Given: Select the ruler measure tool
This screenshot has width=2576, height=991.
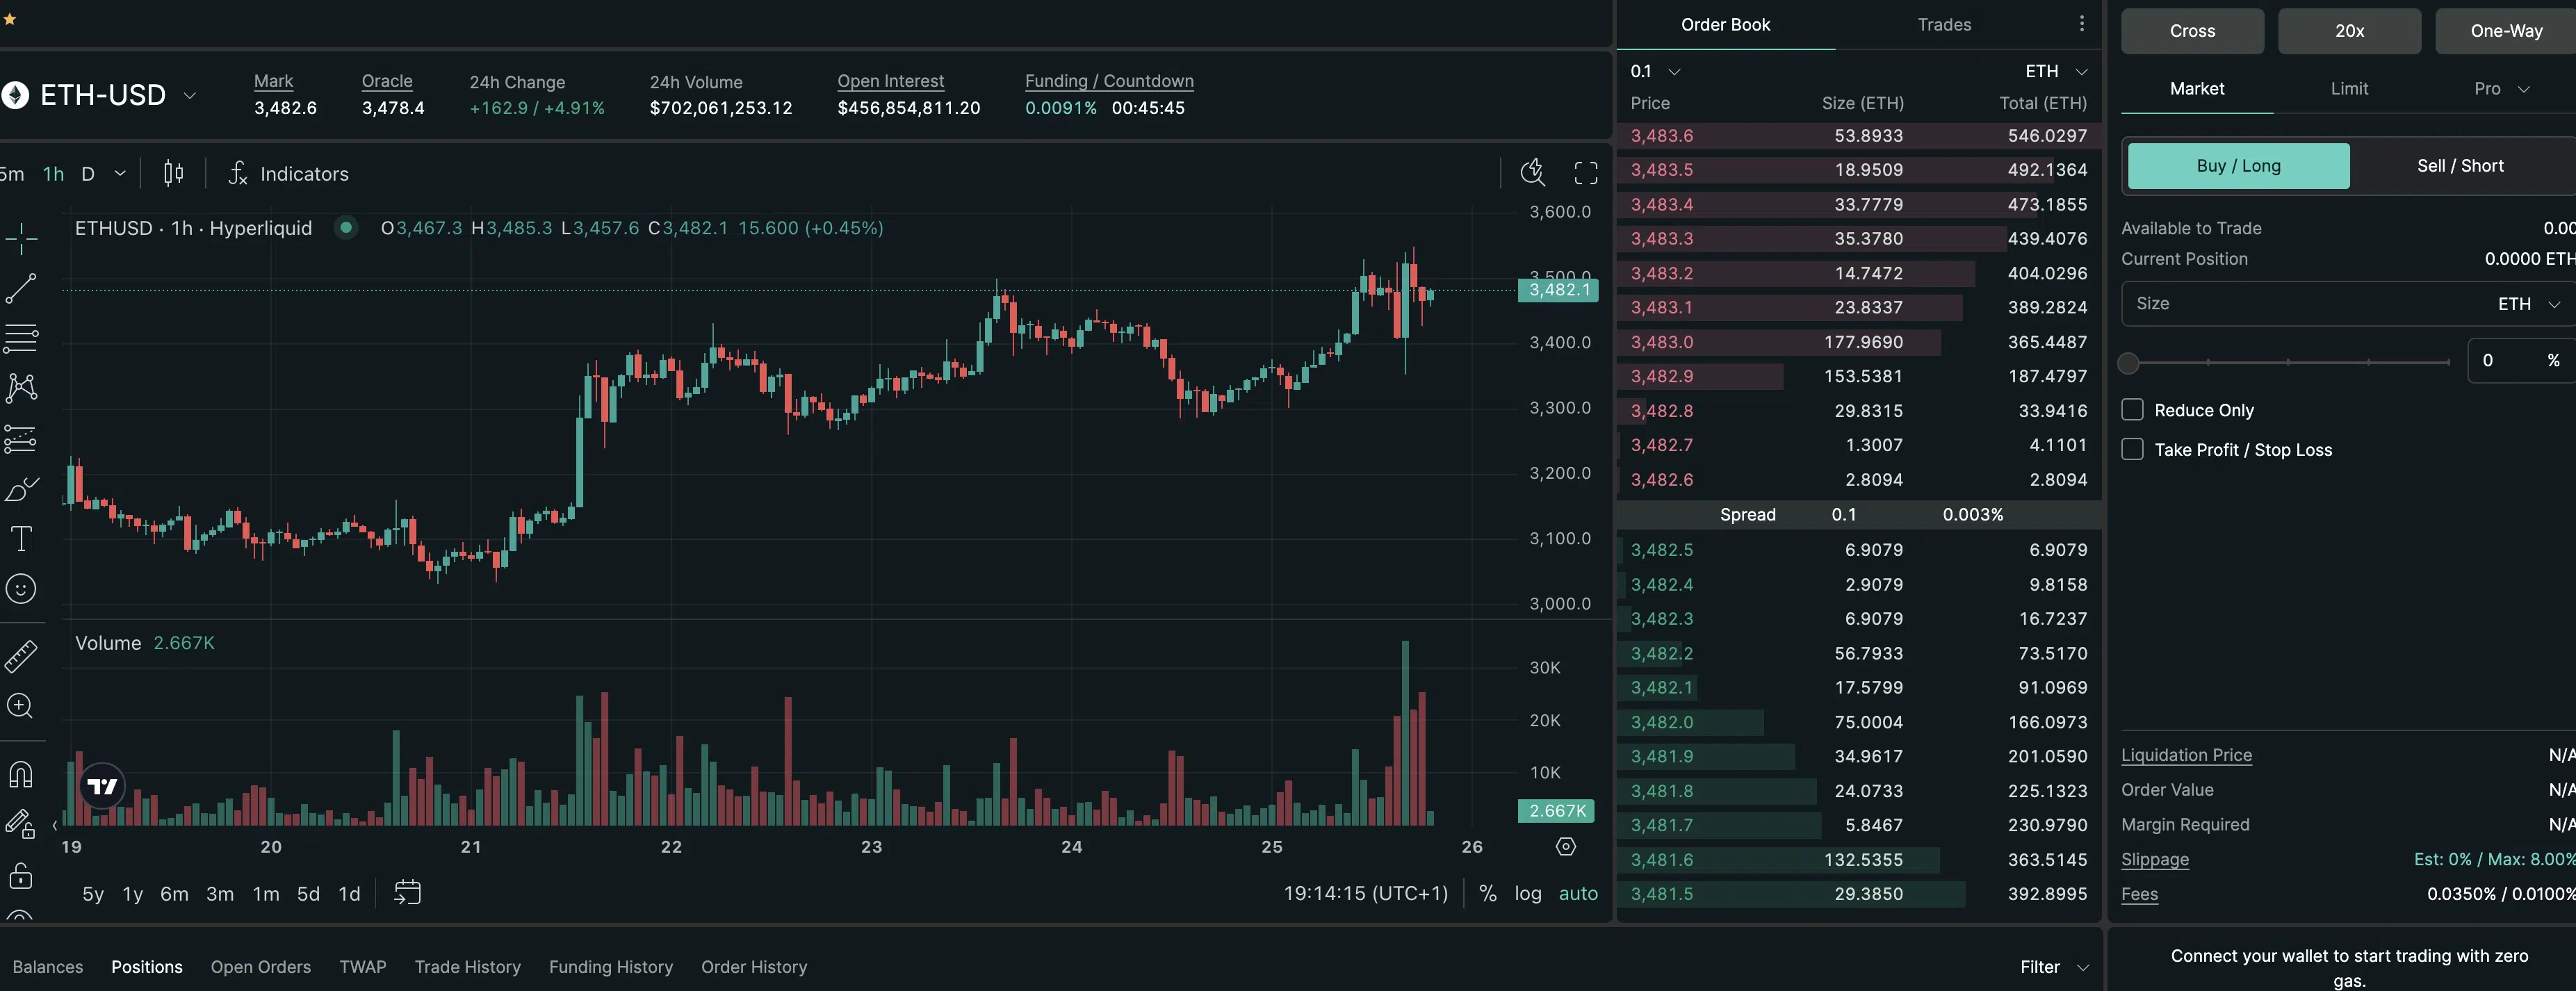Looking at the screenshot, I should (21, 656).
